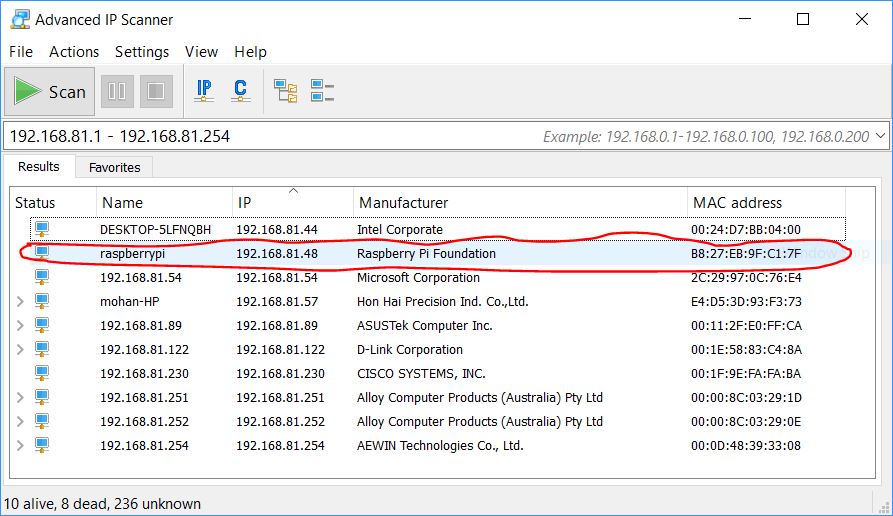Click the blue IP toolbar icon
The height and width of the screenshot is (516, 893).
[x=204, y=91]
